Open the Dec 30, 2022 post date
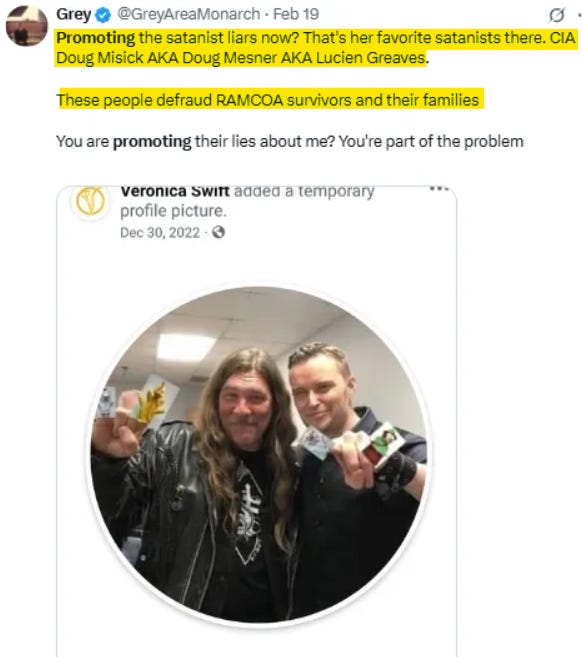Screen dimensions: 582x657 160,233
